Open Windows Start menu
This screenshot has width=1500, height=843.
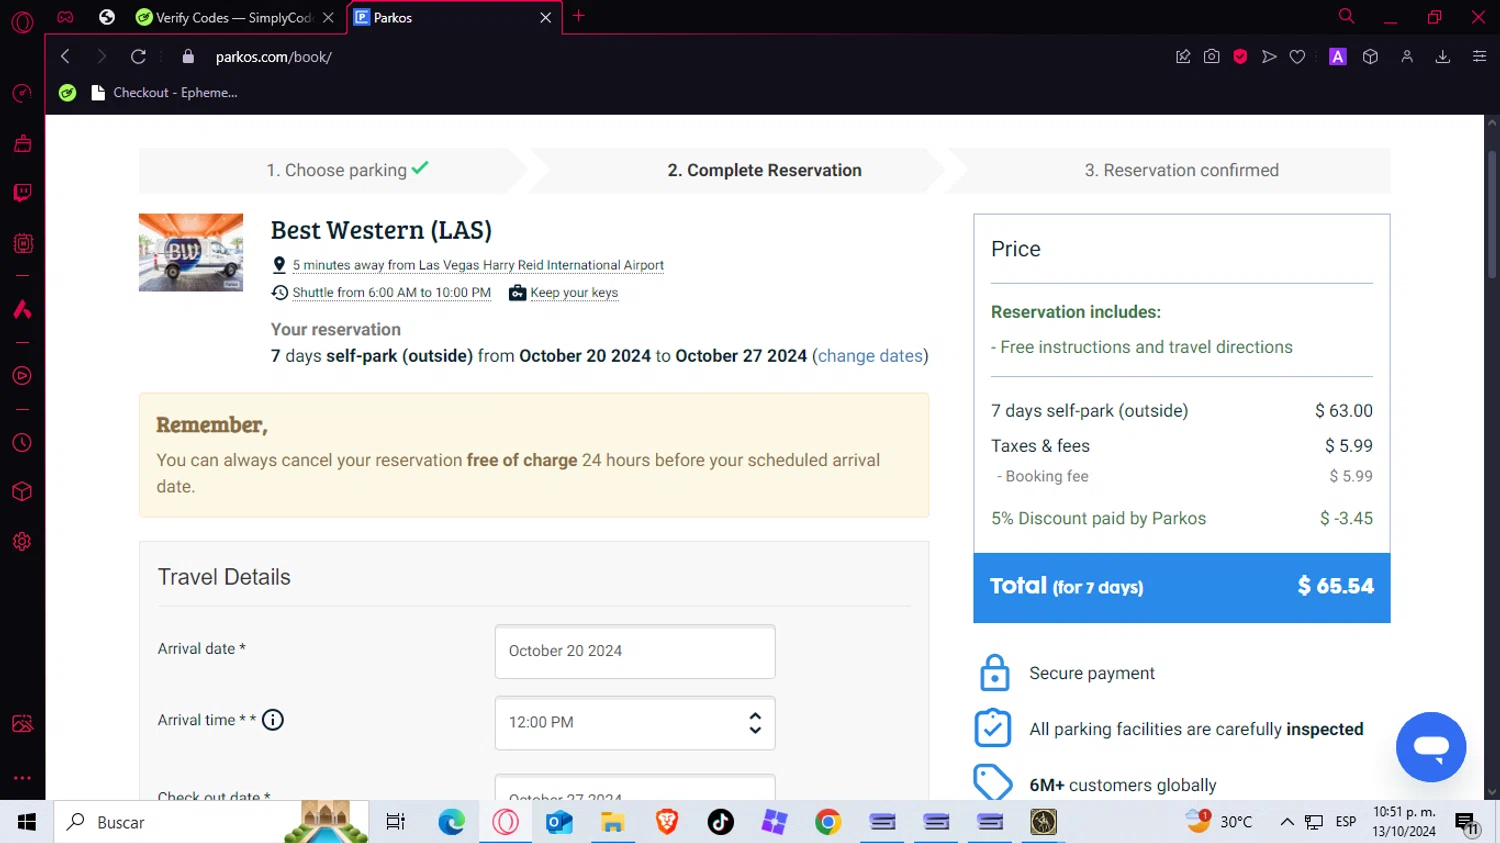[x=27, y=822]
